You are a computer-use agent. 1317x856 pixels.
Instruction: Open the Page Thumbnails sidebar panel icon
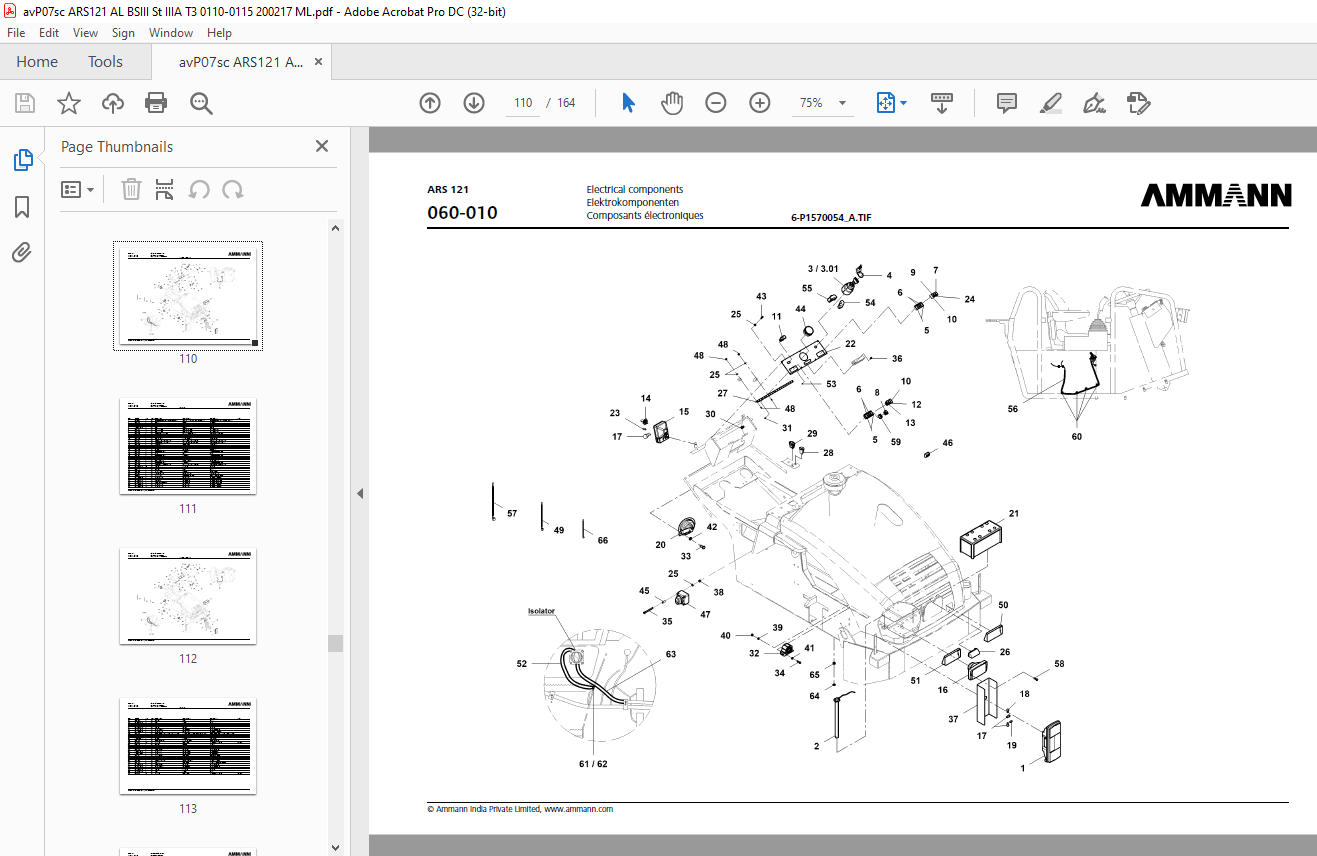click(x=22, y=160)
